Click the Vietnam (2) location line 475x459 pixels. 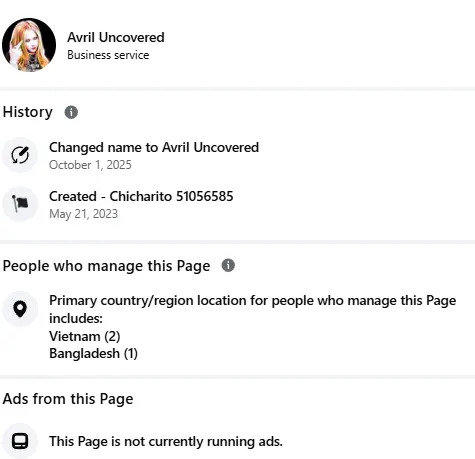[85, 336]
